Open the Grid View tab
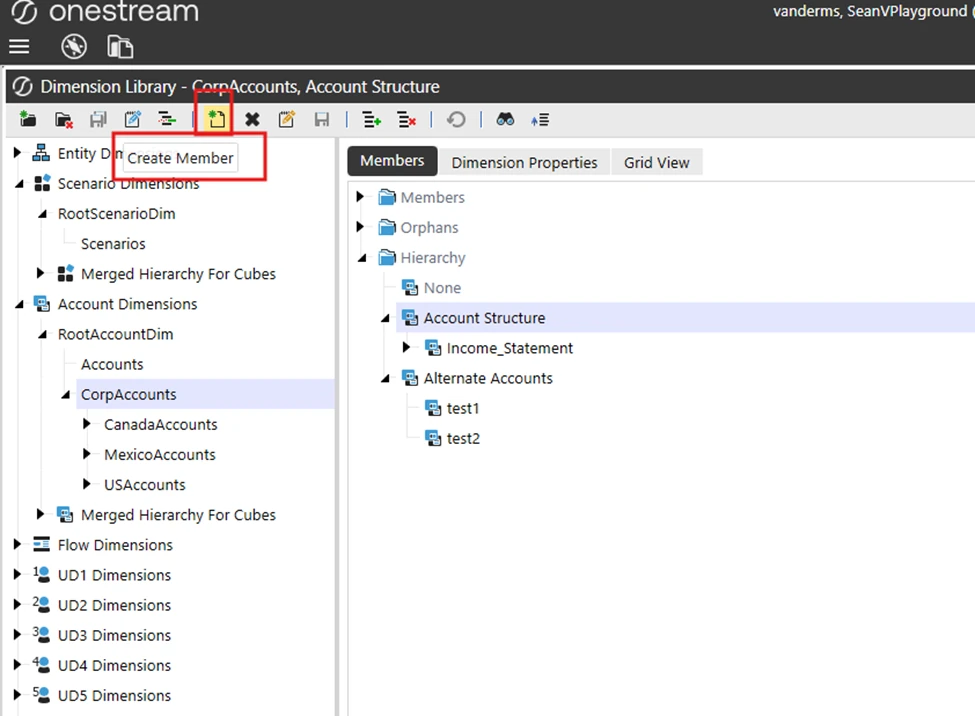Image resolution: width=975 pixels, height=716 pixels. pos(657,162)
